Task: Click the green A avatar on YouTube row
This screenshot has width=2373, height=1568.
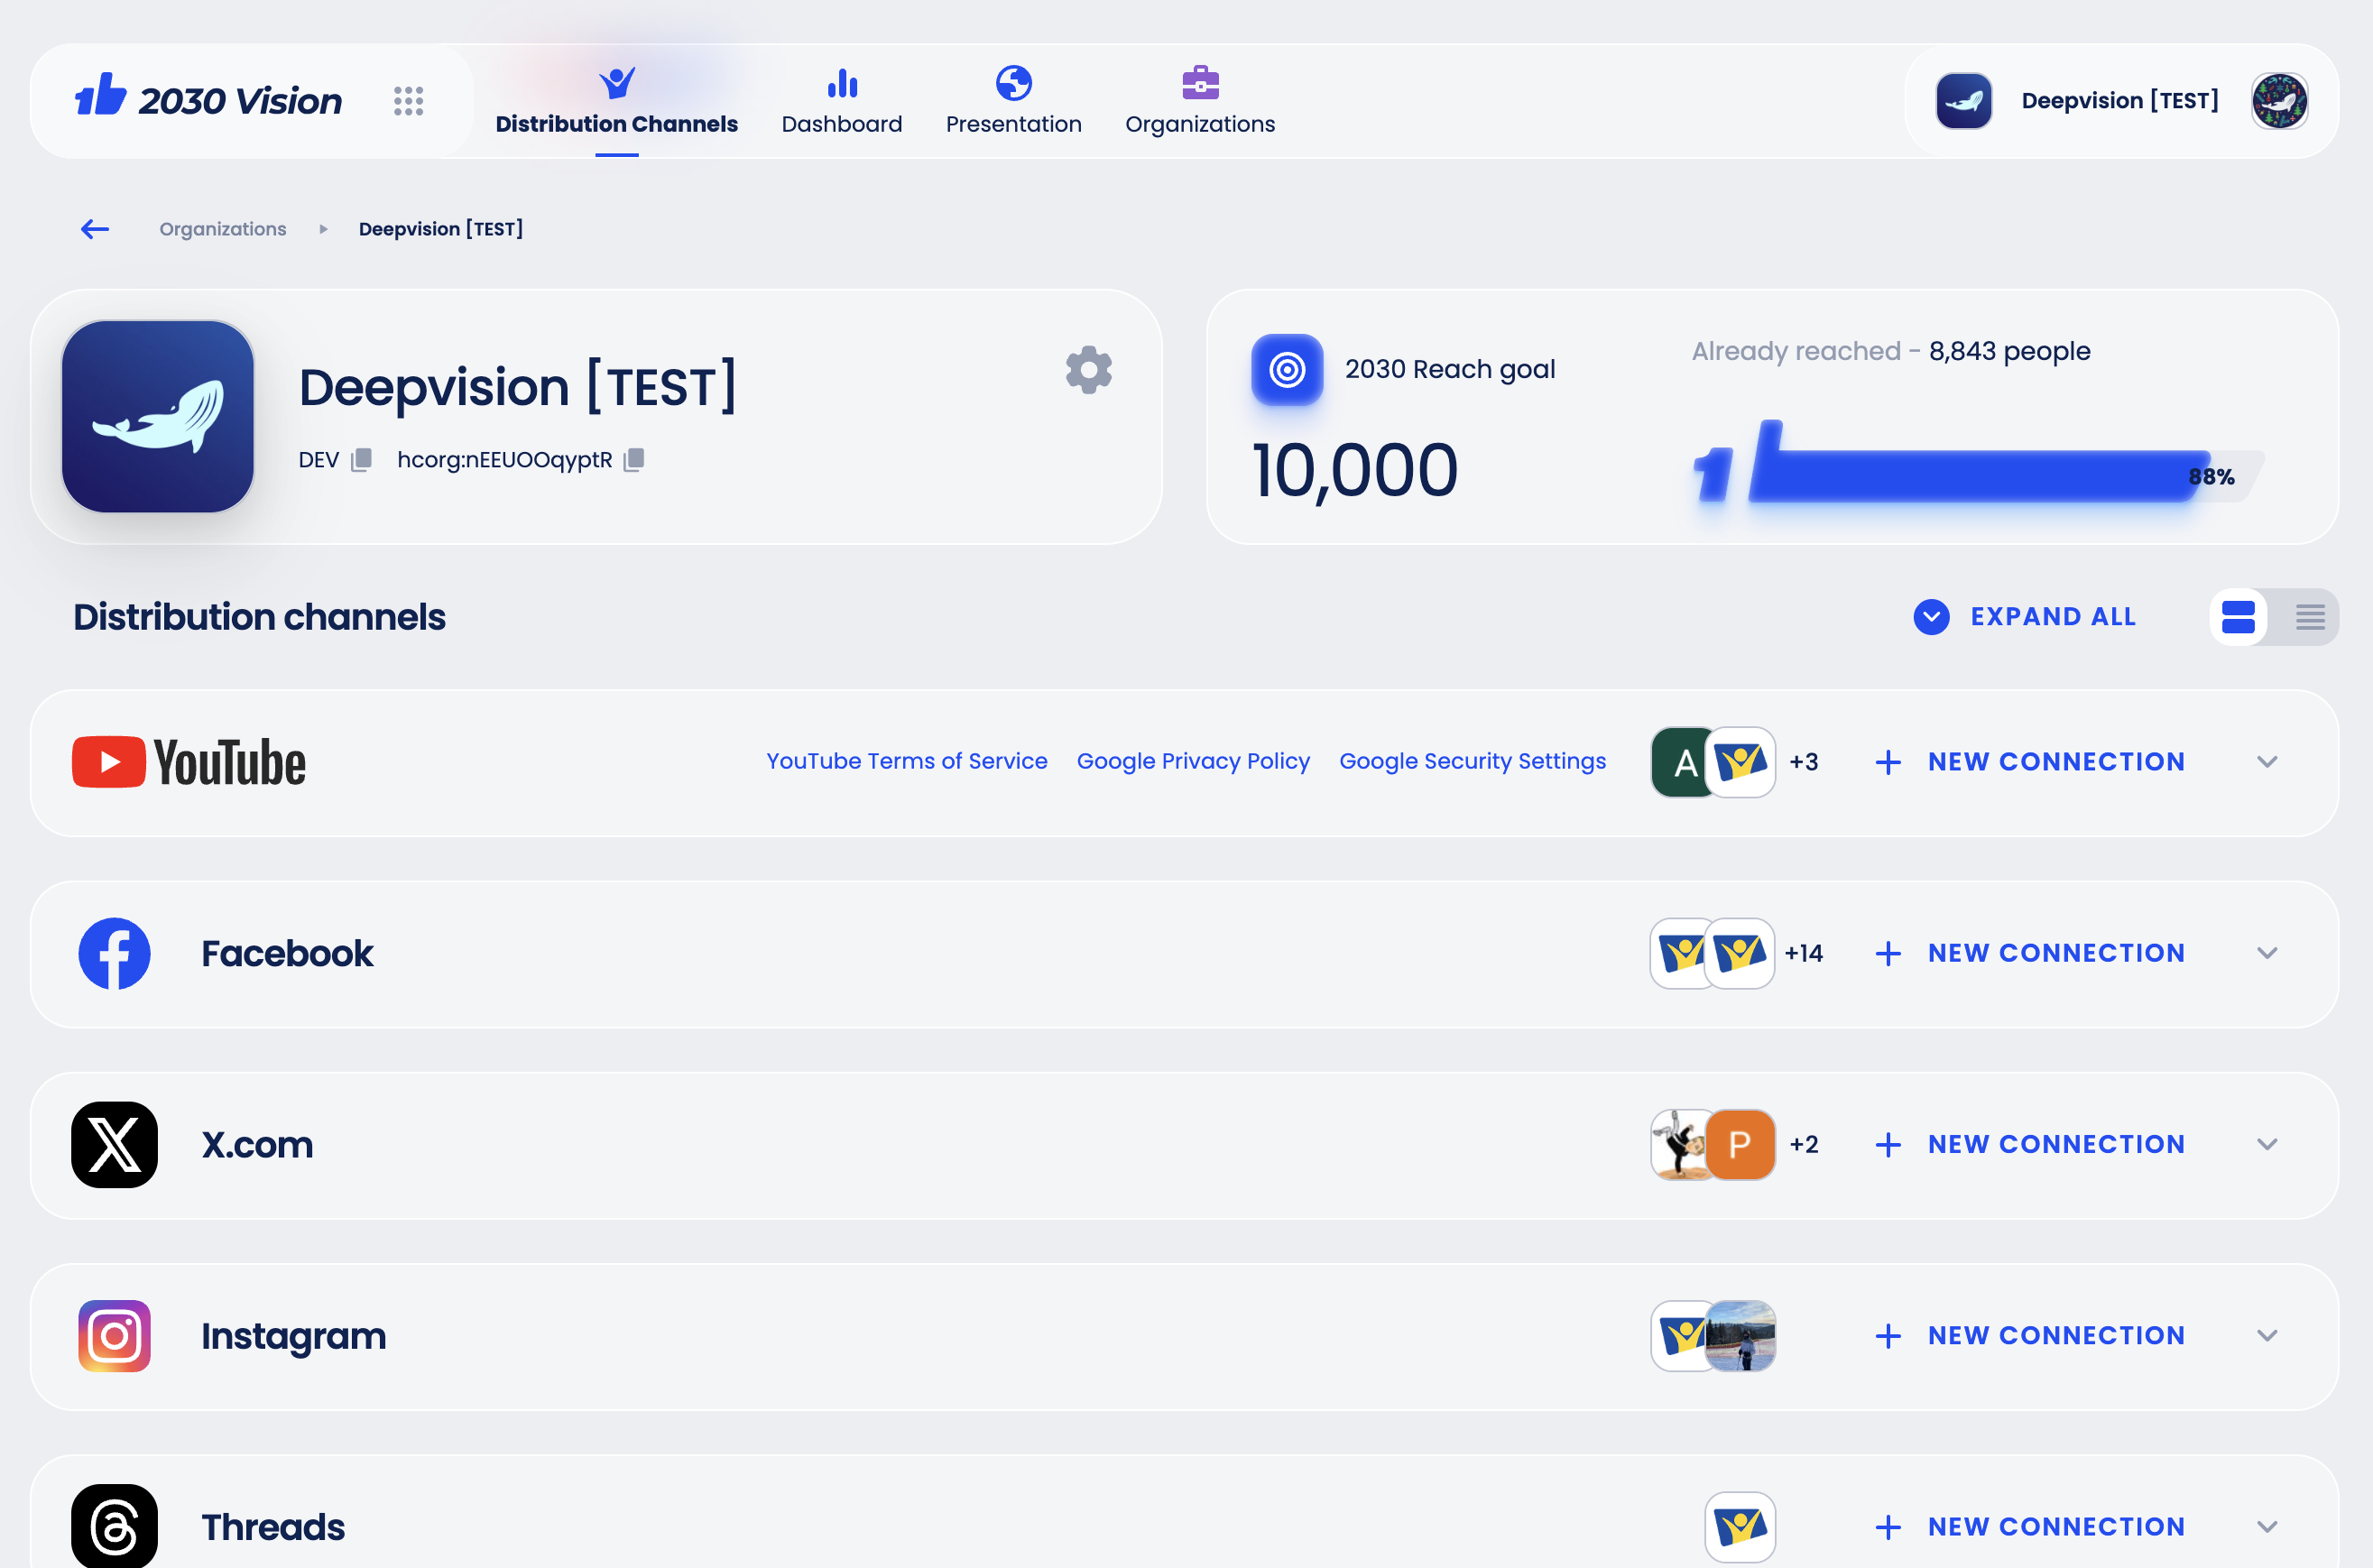Action: pos(1680,762)
